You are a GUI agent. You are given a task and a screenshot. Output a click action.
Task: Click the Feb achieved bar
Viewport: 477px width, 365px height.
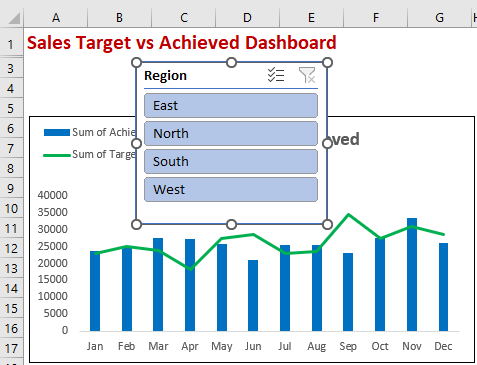coord(127,289)
